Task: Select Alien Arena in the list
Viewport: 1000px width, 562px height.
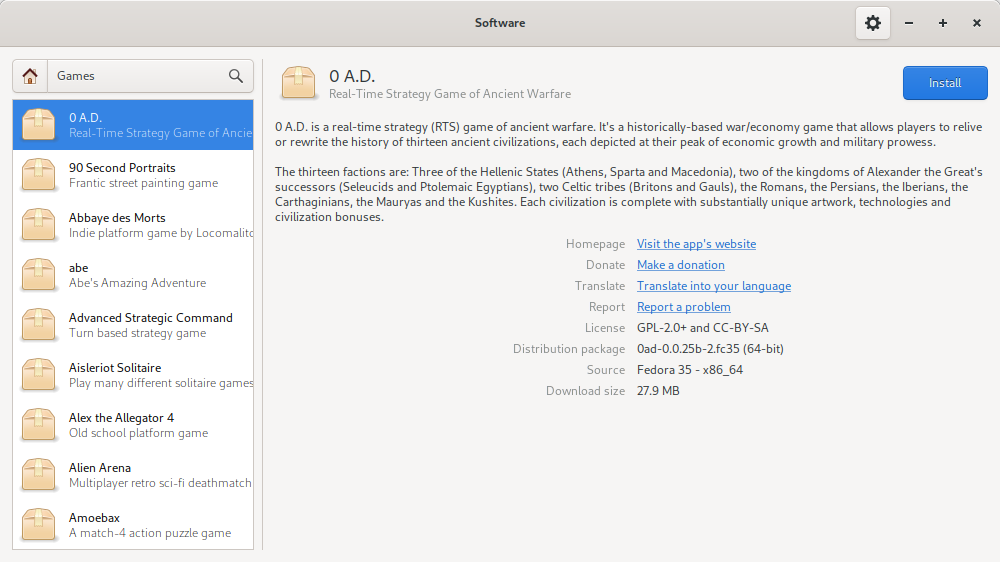Action: point(133,475)
